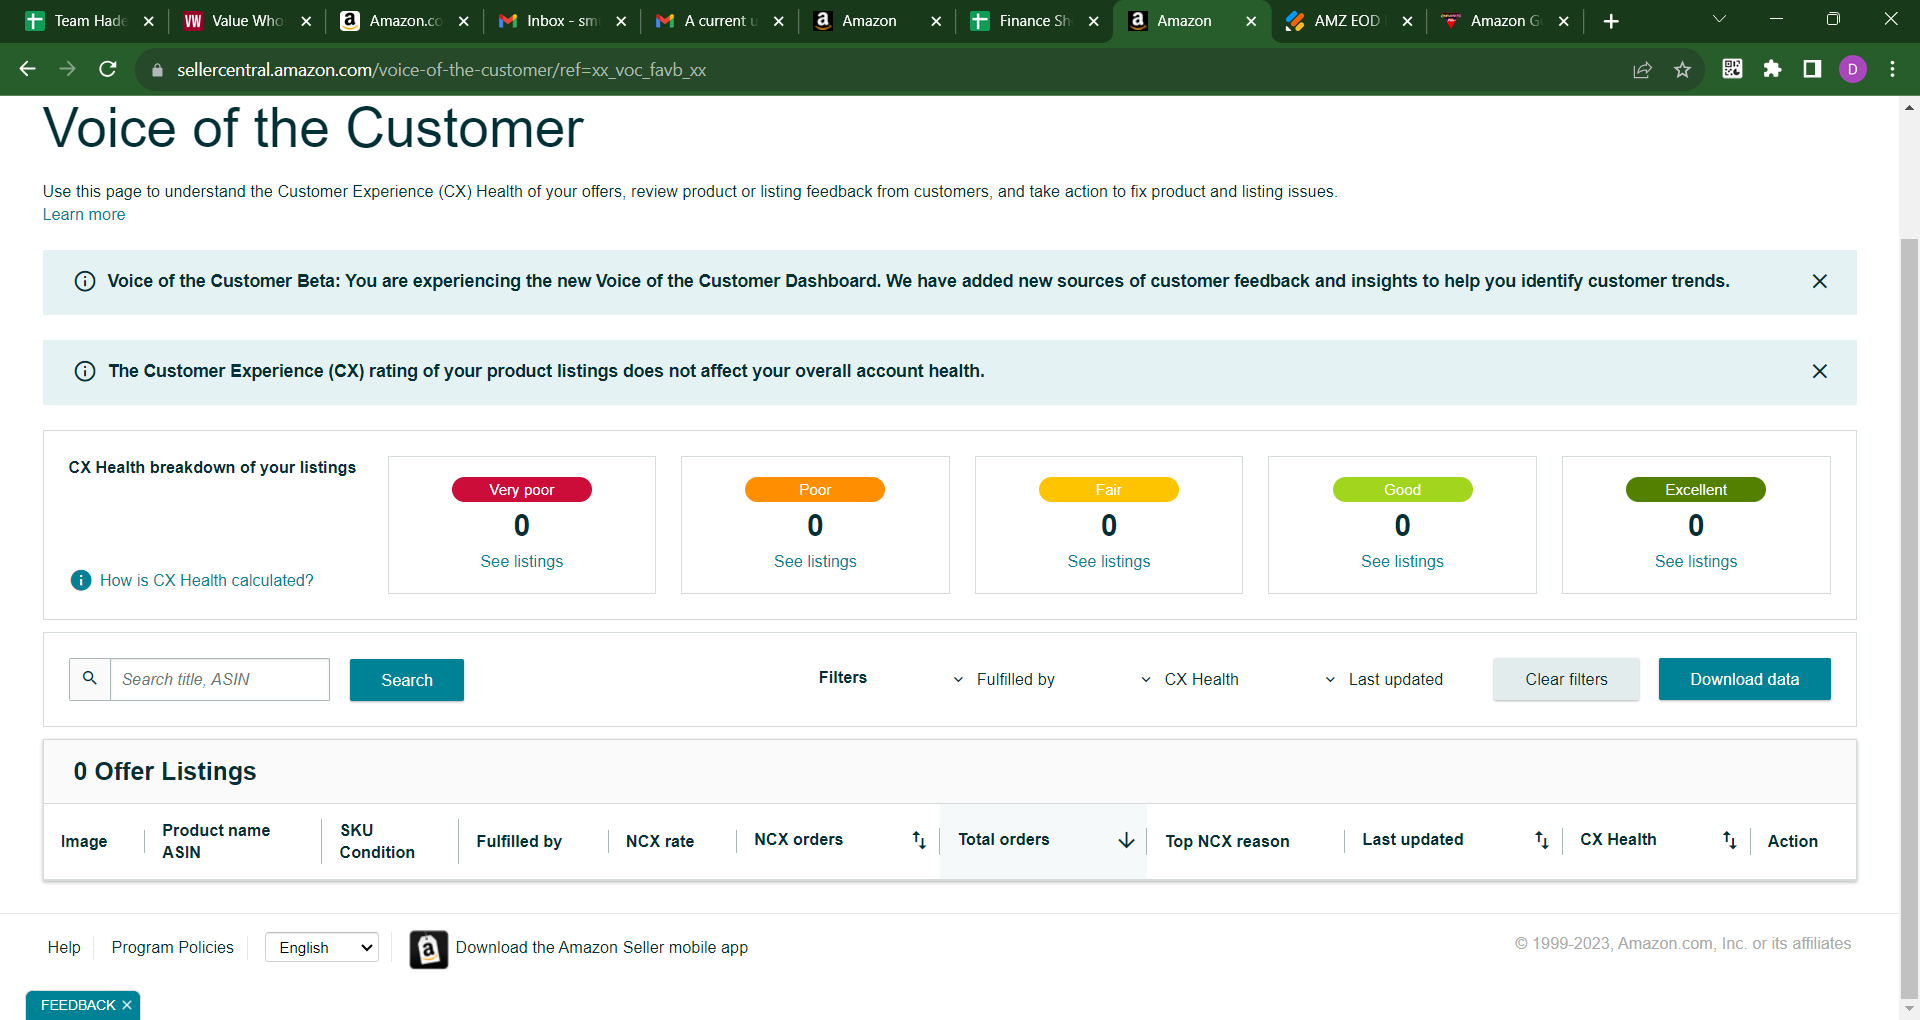Switch to the Inbox Gmail tab
Screen dimensions: 1920x1020
pyautogui.click(x=562, y=21)
